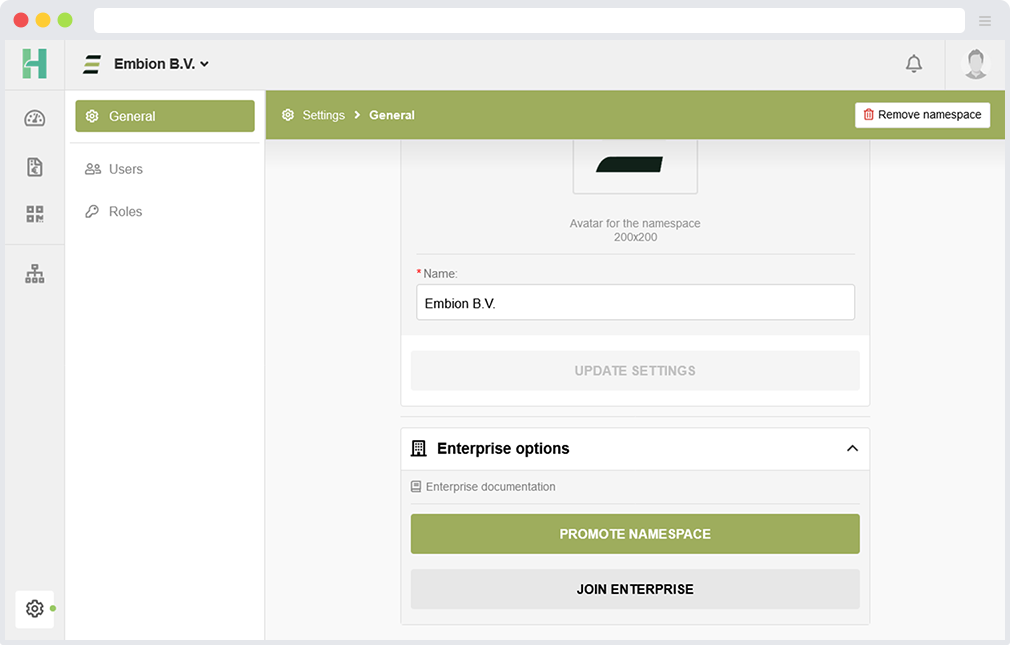Viewport: 1010px width, 645px height.
Task: Go to the Roles menu item
Action: [125, 211]
